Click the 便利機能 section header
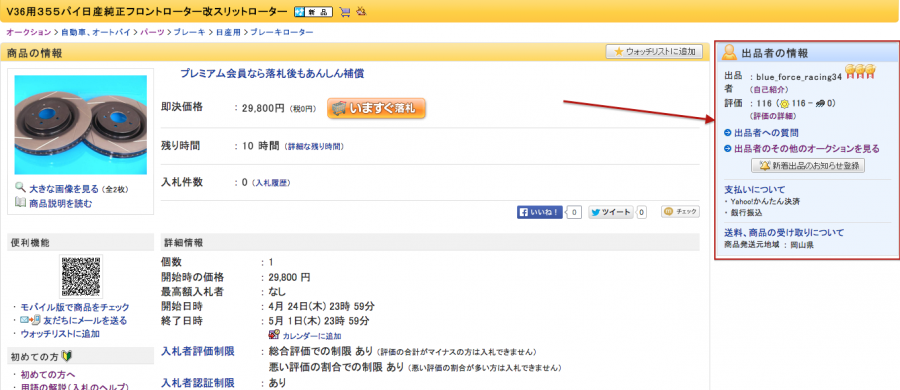 (80, 242)
